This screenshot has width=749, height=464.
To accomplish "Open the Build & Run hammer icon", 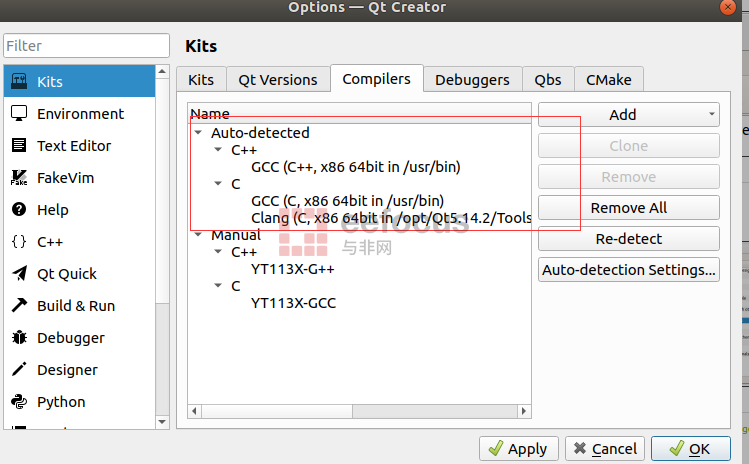I will click(x=18, y=306).
